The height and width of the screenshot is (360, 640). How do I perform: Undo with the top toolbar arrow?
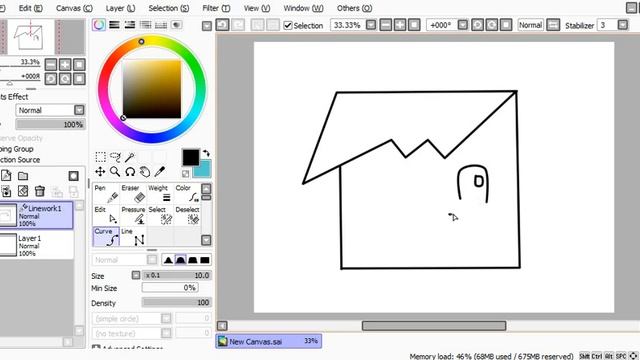coord(222,25)
